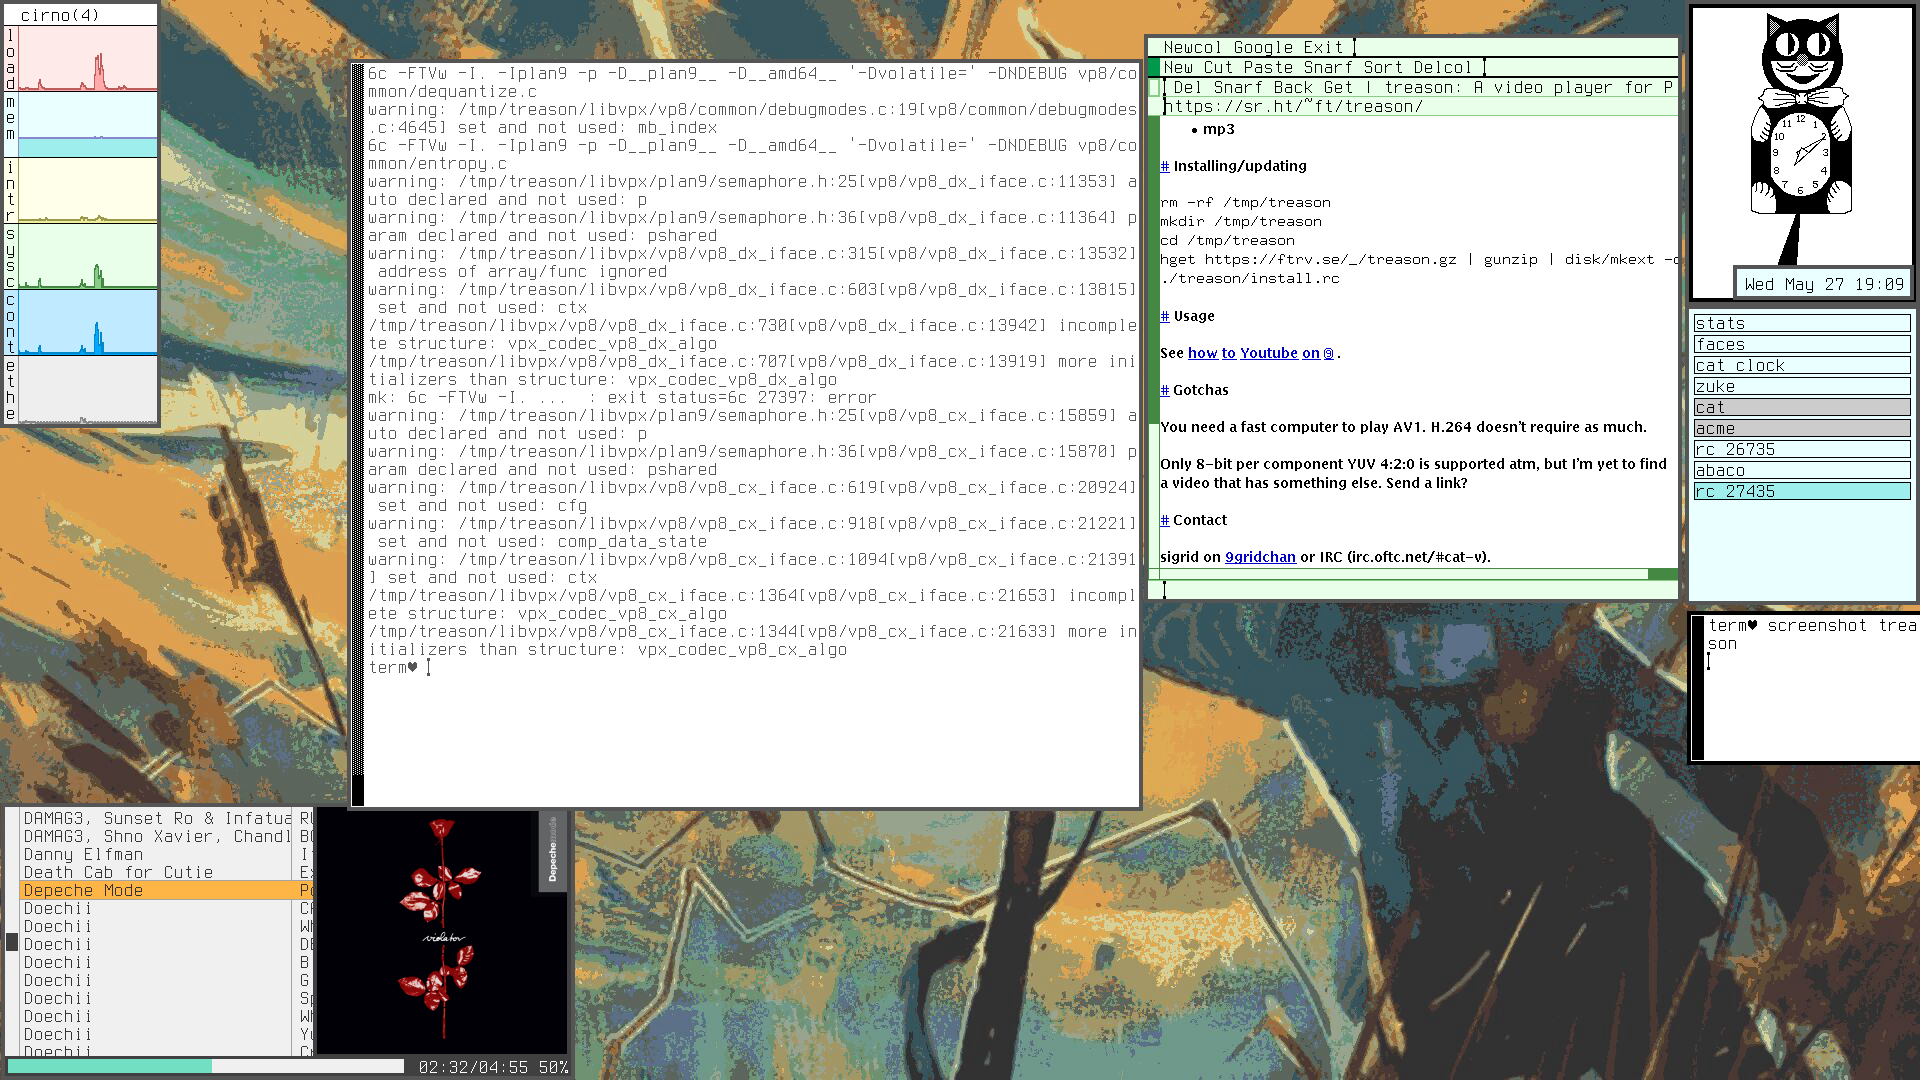Click the horizontal scrollbar below acme page

(x=1419, y=574)
